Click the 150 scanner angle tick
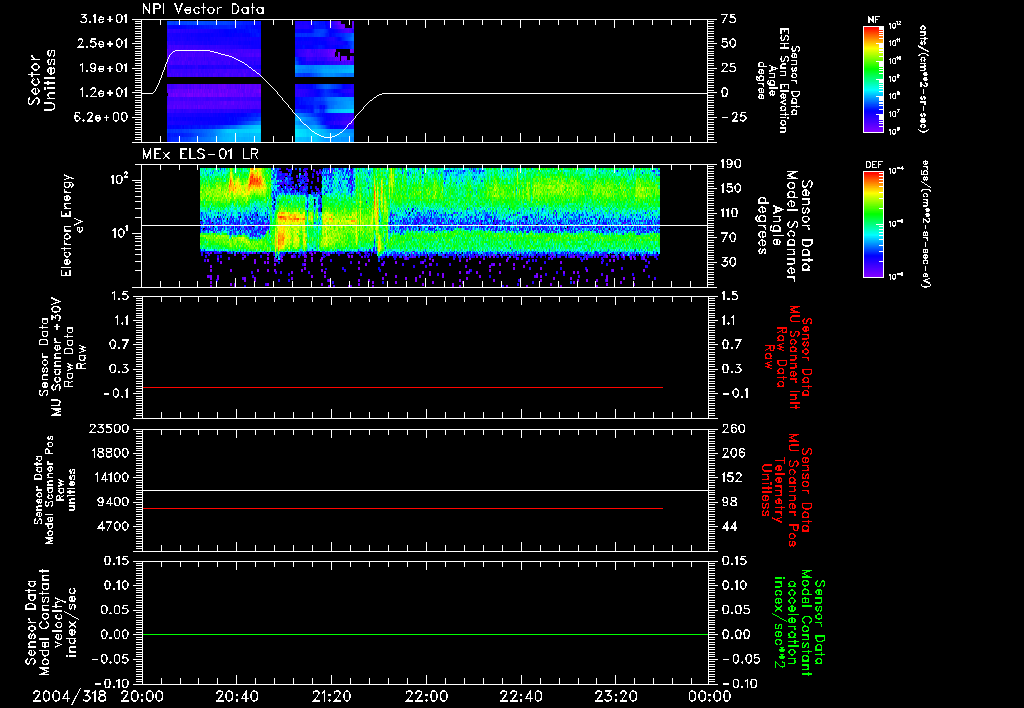Screen dimensions: 1024x708 (732, 188)
